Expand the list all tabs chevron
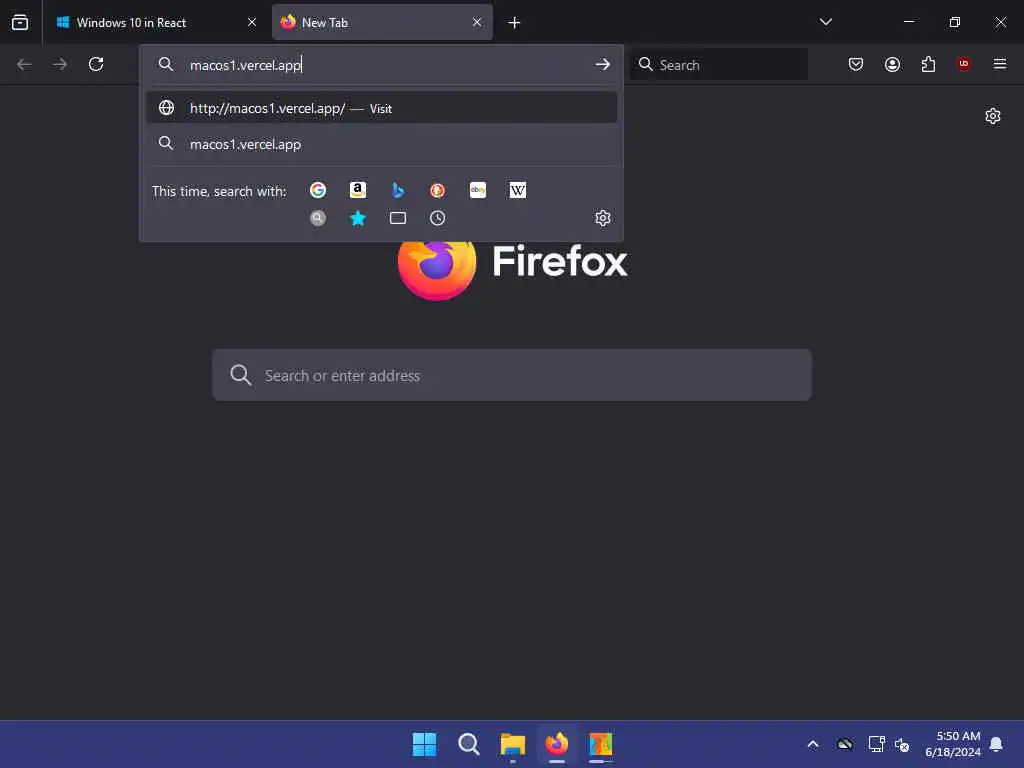This screenshot has width=1024, height=768. pos(825,22)
